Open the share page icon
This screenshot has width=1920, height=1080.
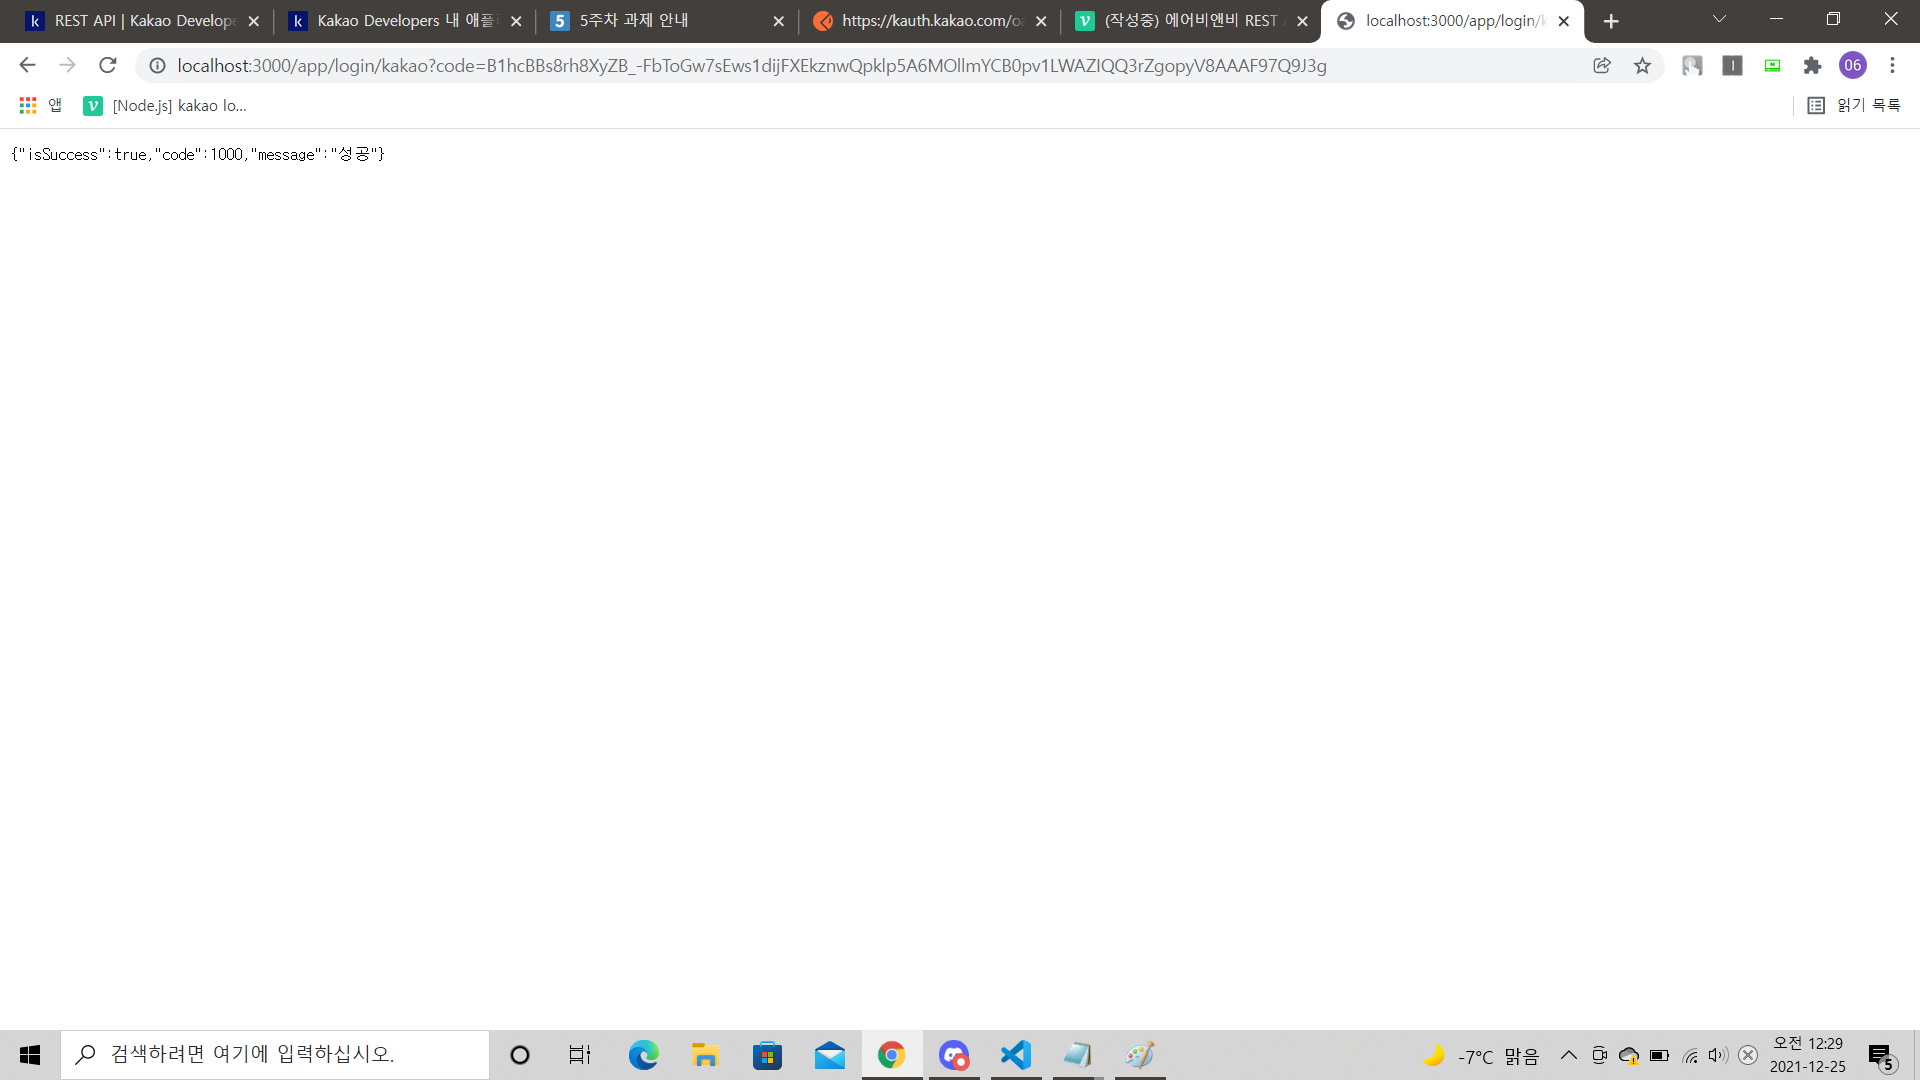(1602, 66)
